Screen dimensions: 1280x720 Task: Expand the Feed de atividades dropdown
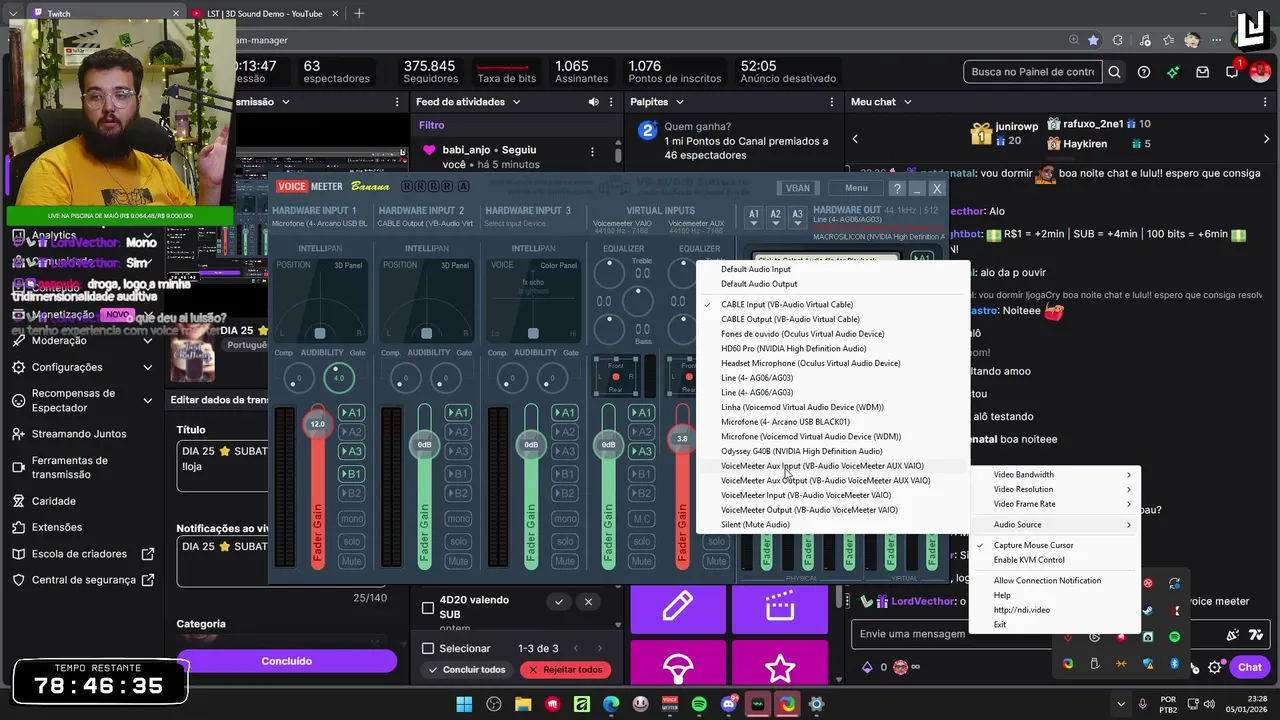[x=517, y=102]
